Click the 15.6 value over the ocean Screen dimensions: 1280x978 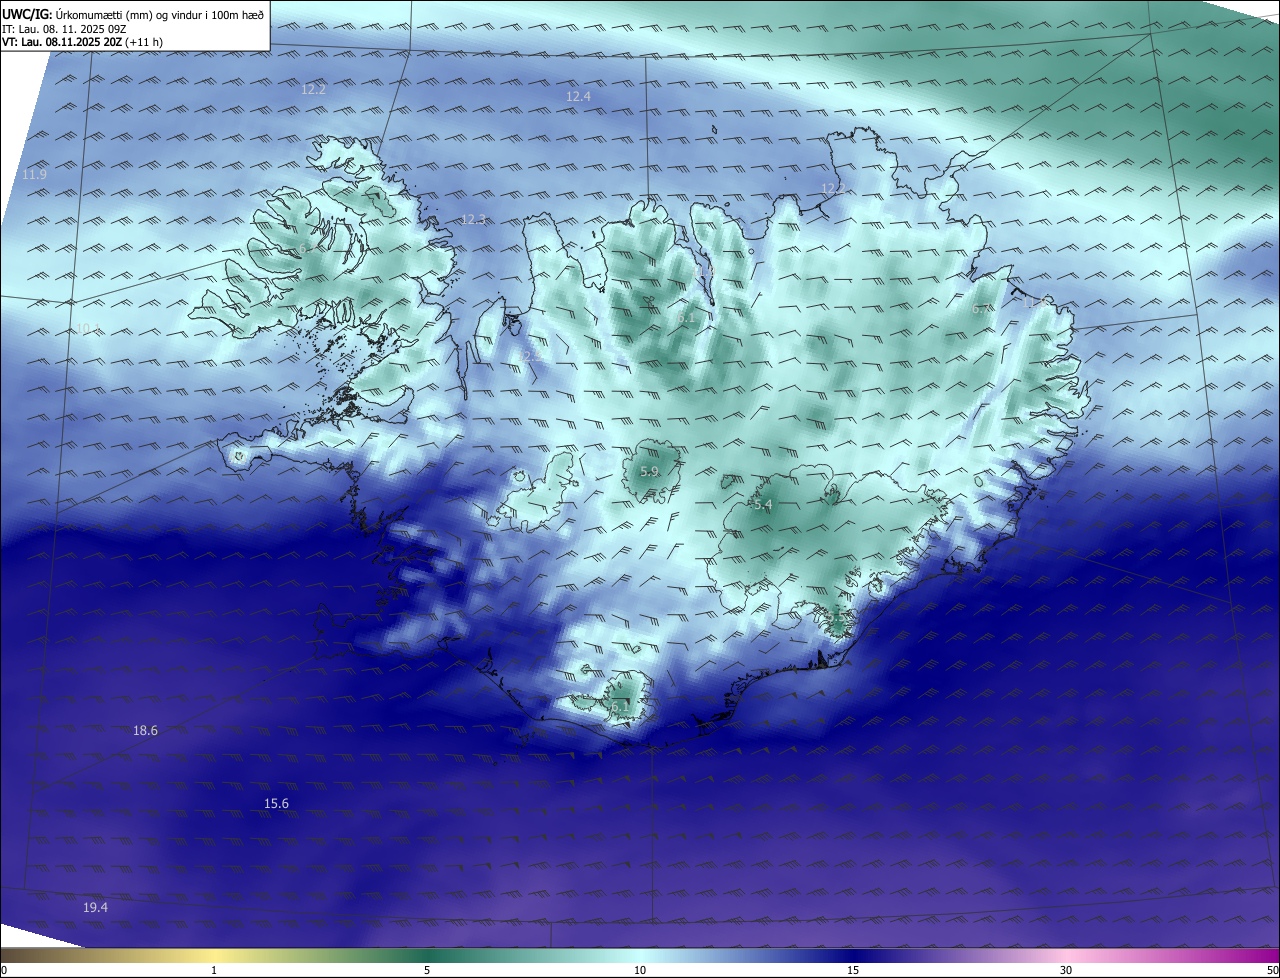click(x=276, y=804)
